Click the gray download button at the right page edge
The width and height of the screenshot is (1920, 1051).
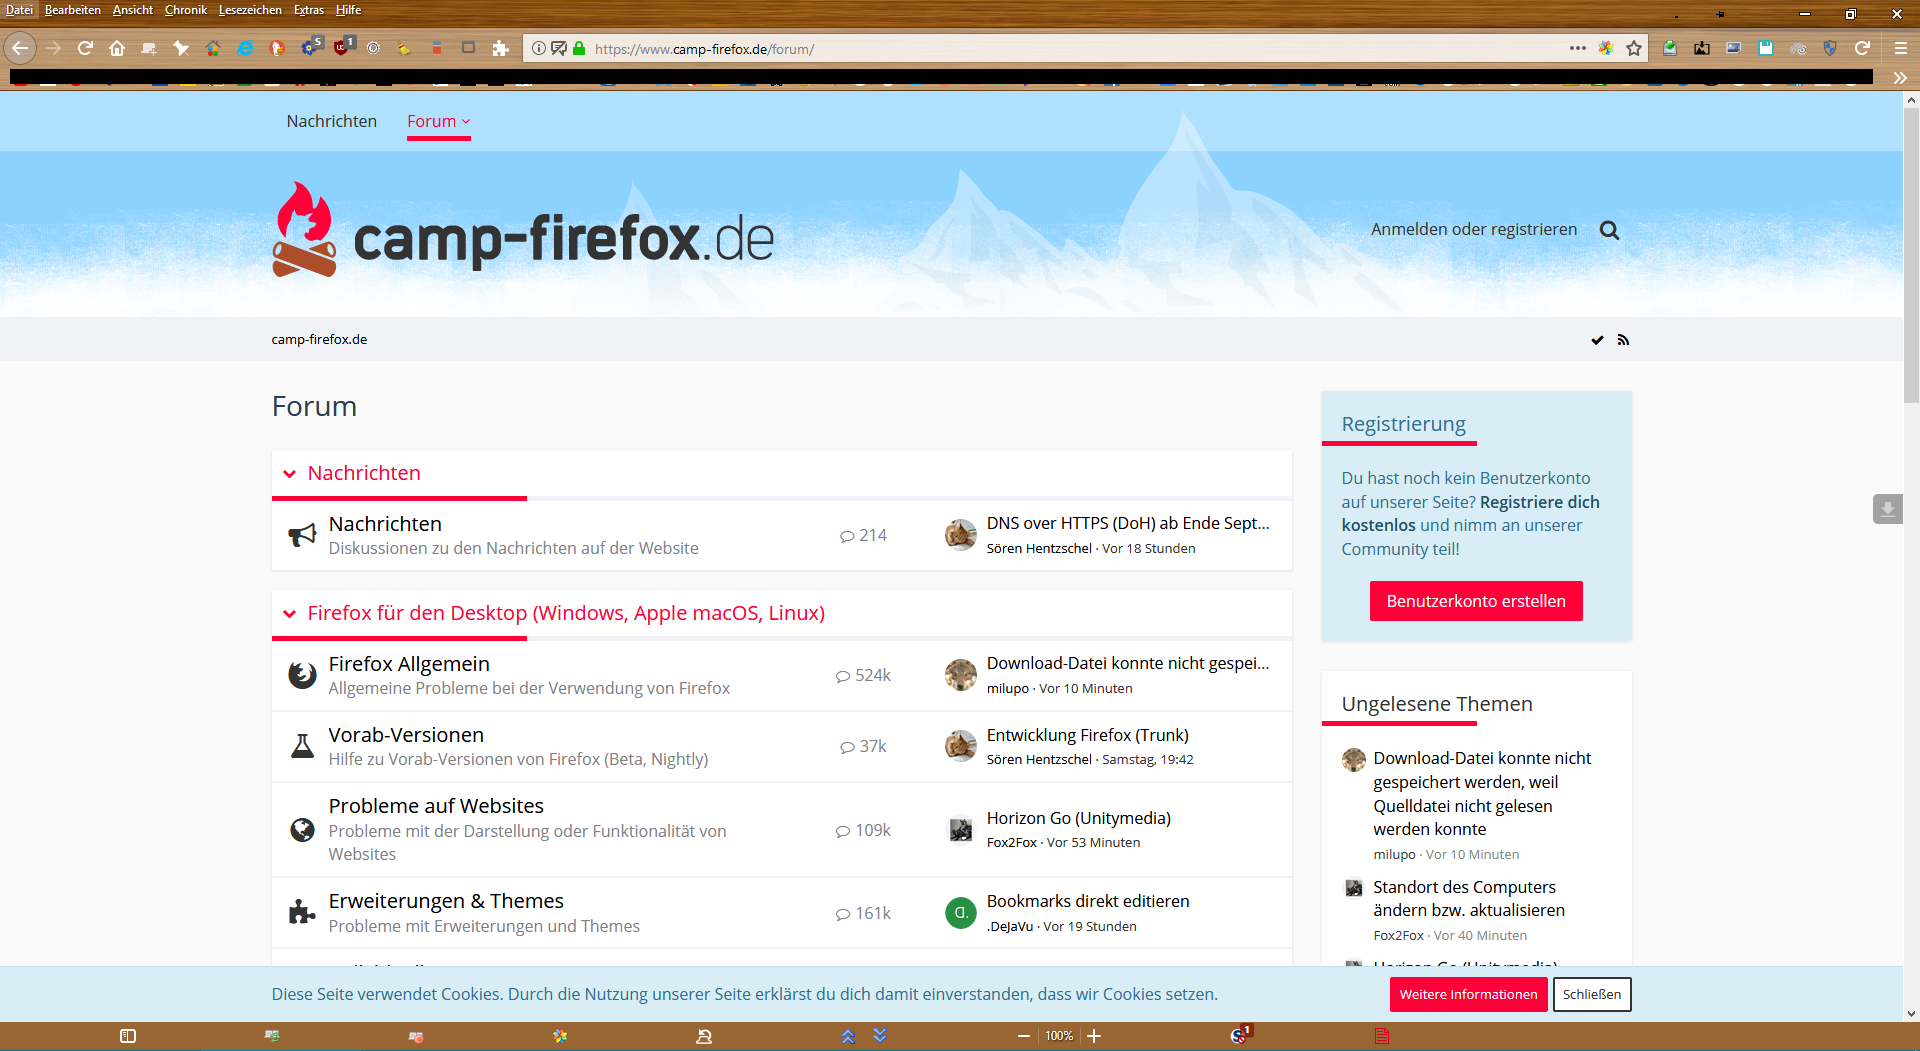[x=1887, y=509]
